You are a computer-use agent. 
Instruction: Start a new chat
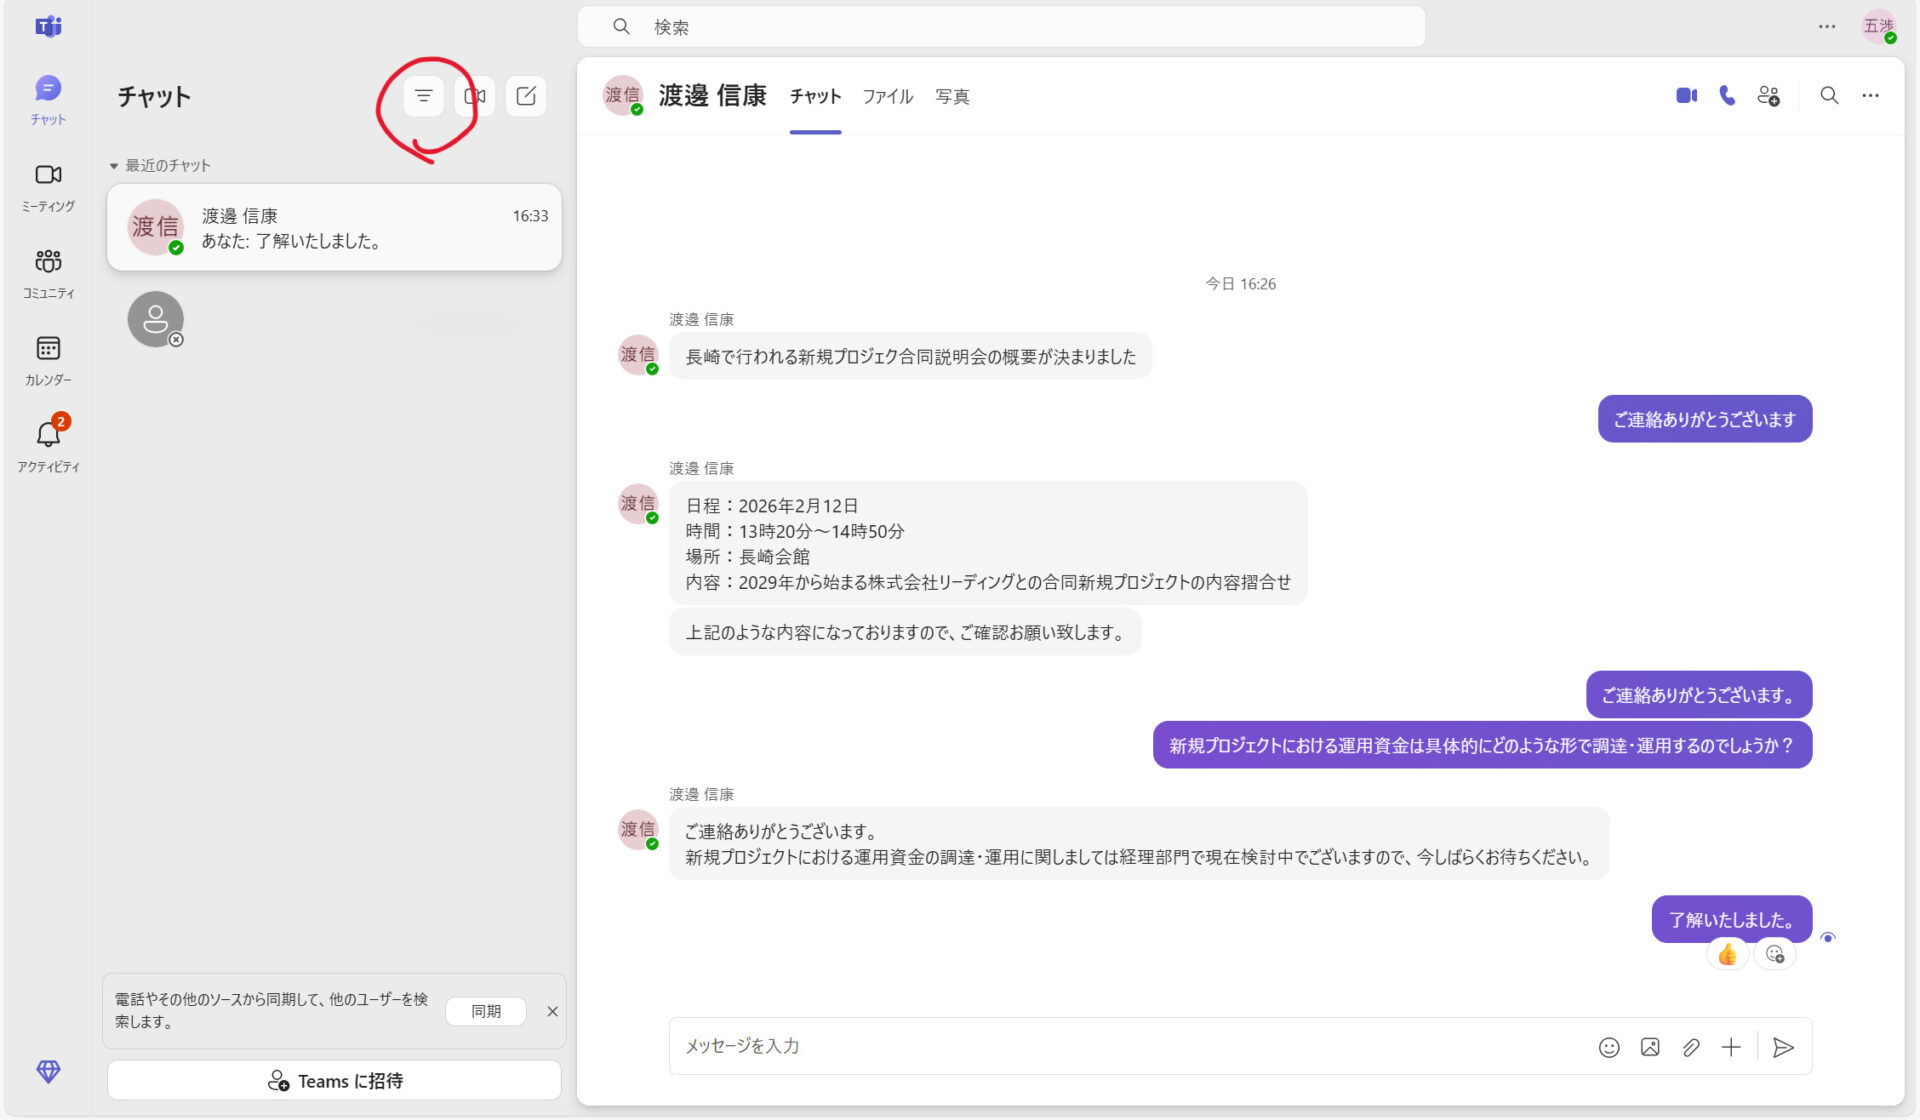(x=526, y=96)
